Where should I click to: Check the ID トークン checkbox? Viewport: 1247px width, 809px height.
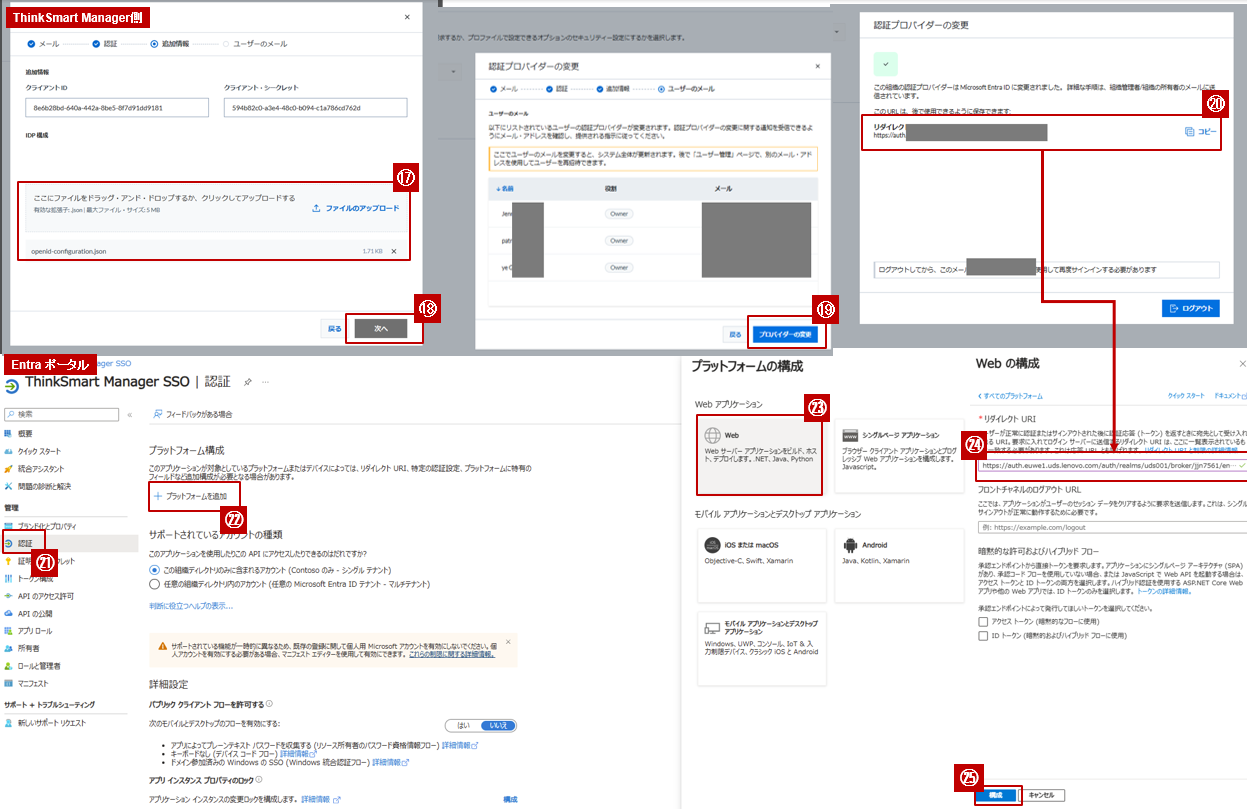tap(983, 635)
